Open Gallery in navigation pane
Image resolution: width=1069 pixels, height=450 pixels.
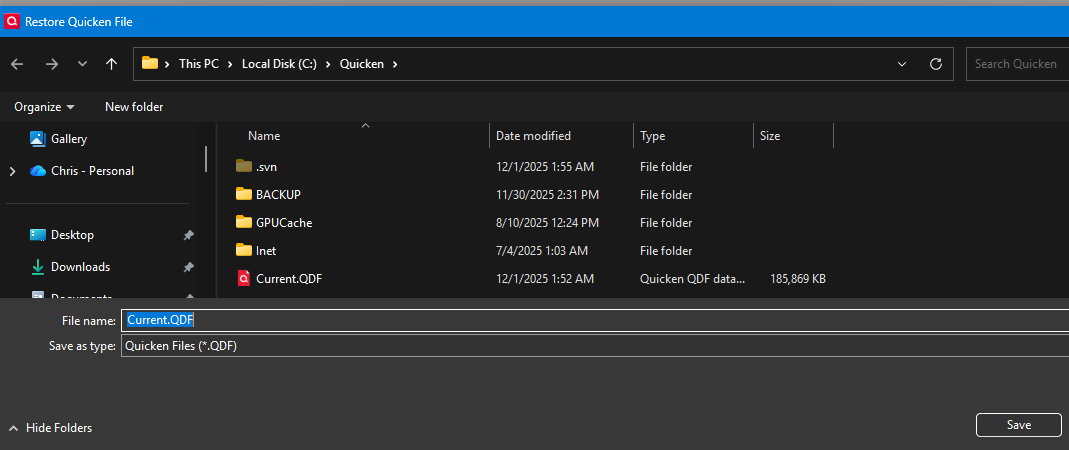[x=69, y=138]
